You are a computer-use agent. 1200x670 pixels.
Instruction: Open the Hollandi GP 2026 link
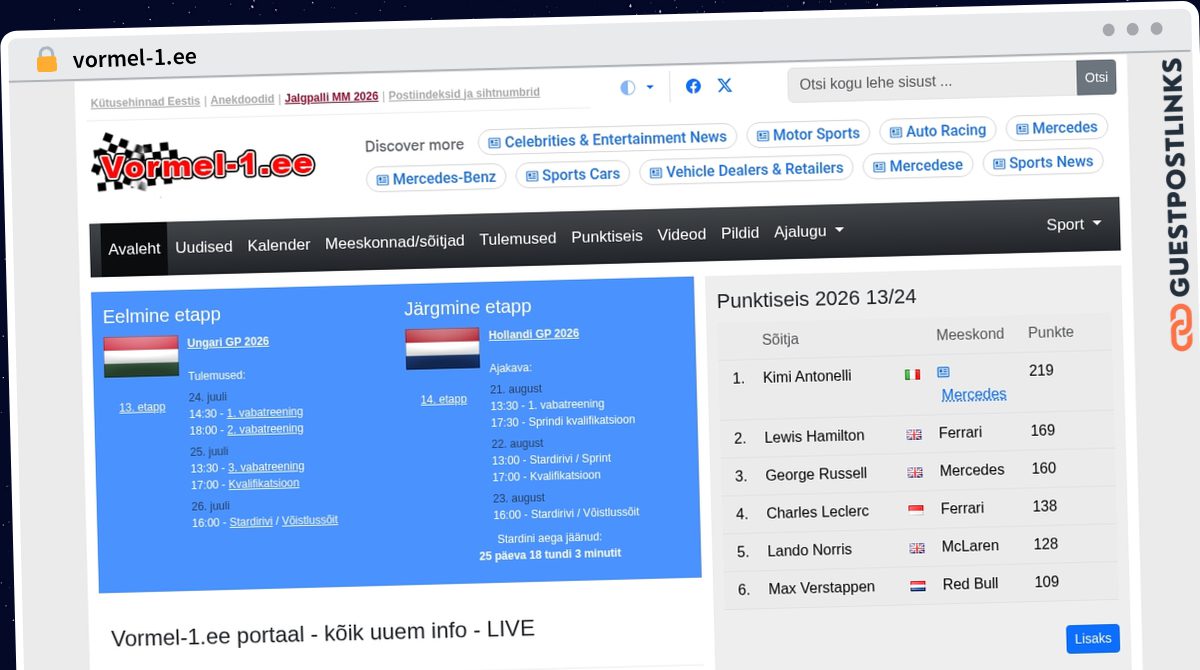[534, 334]
